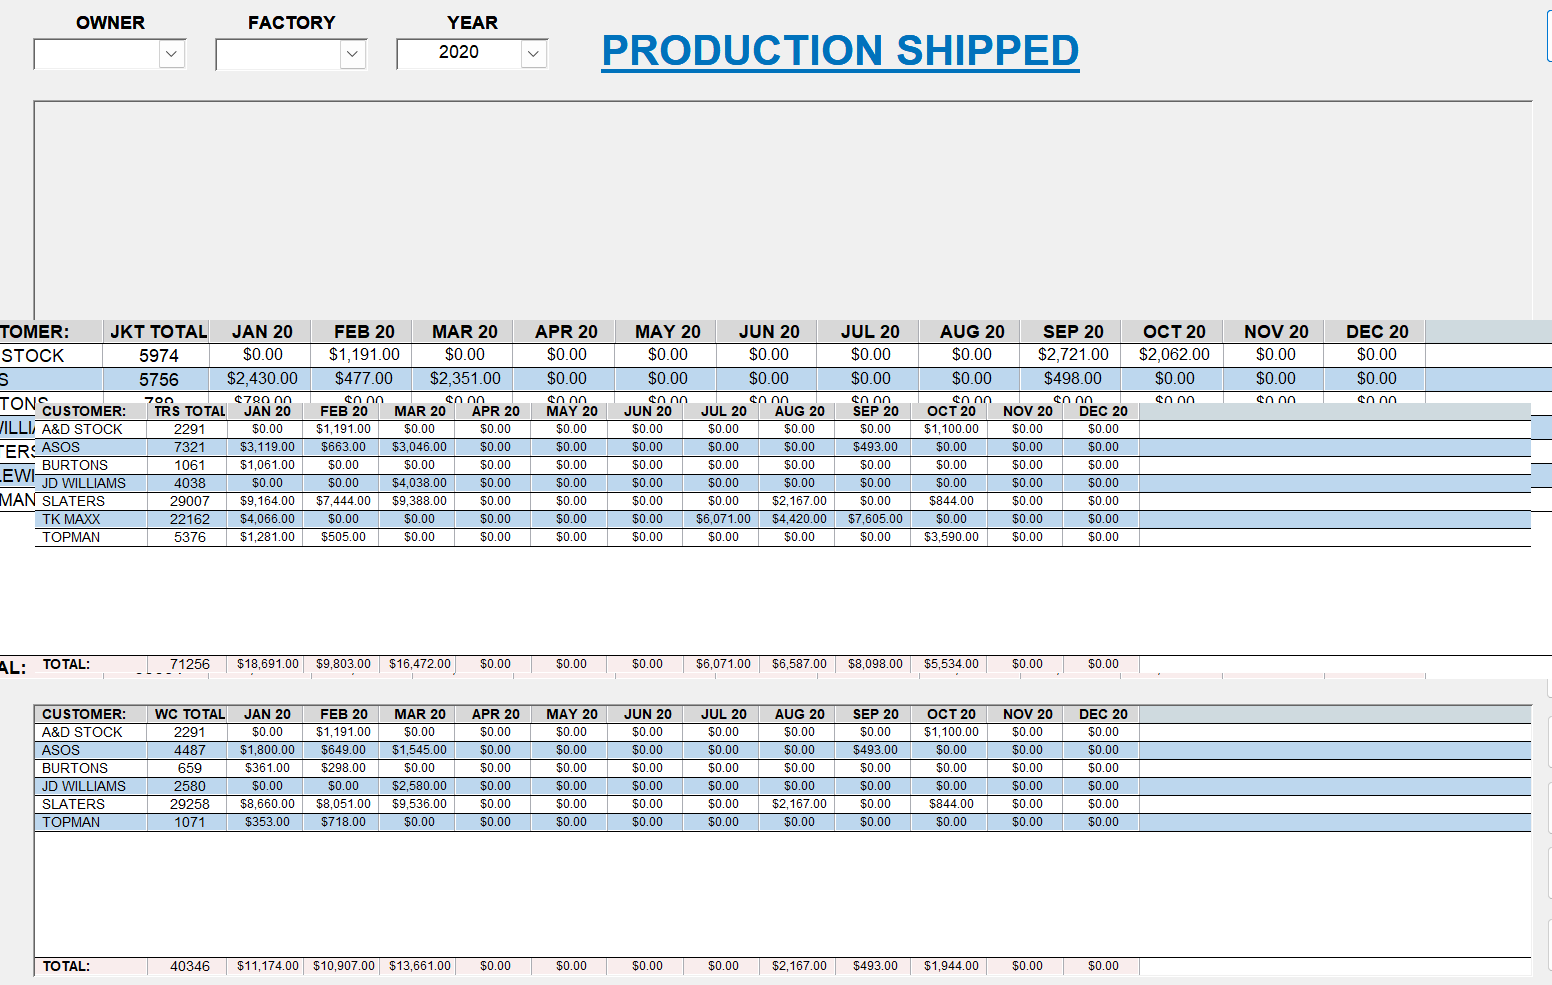
Task: Click inside the OWNER combo box field
Action: (97, 54)
